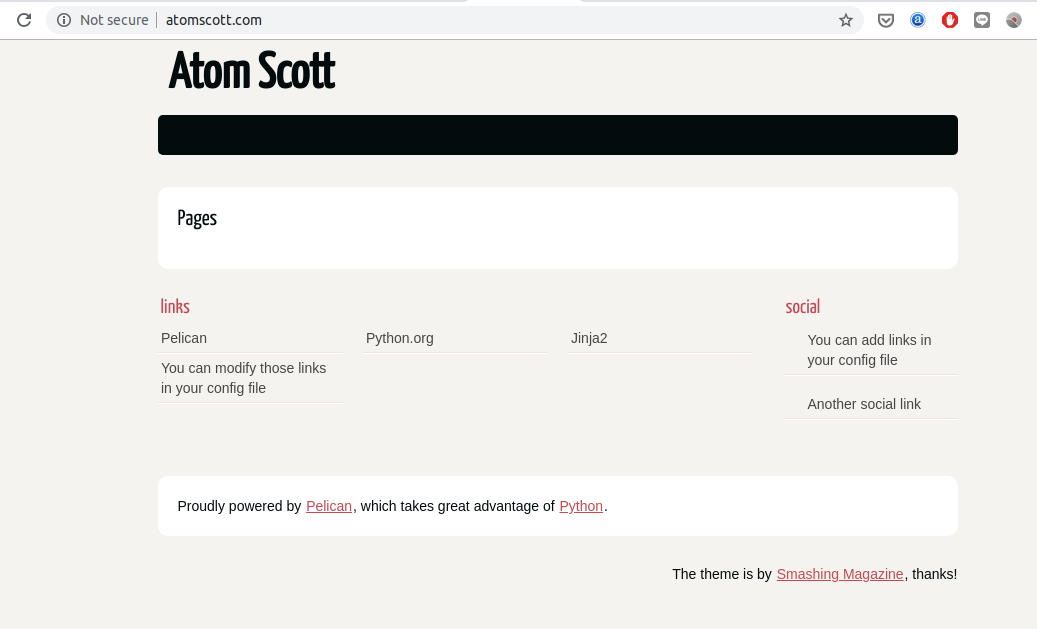
Task: Open the Smashing Magazine theme link
Action: click(840, 574)
